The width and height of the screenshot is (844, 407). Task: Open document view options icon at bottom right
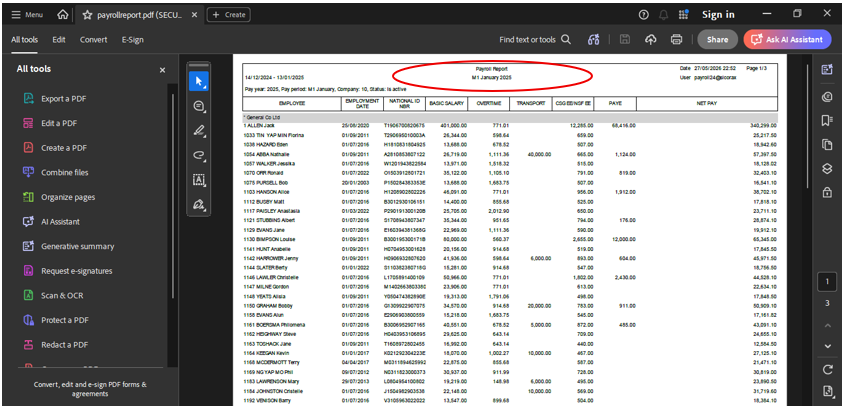827,391
